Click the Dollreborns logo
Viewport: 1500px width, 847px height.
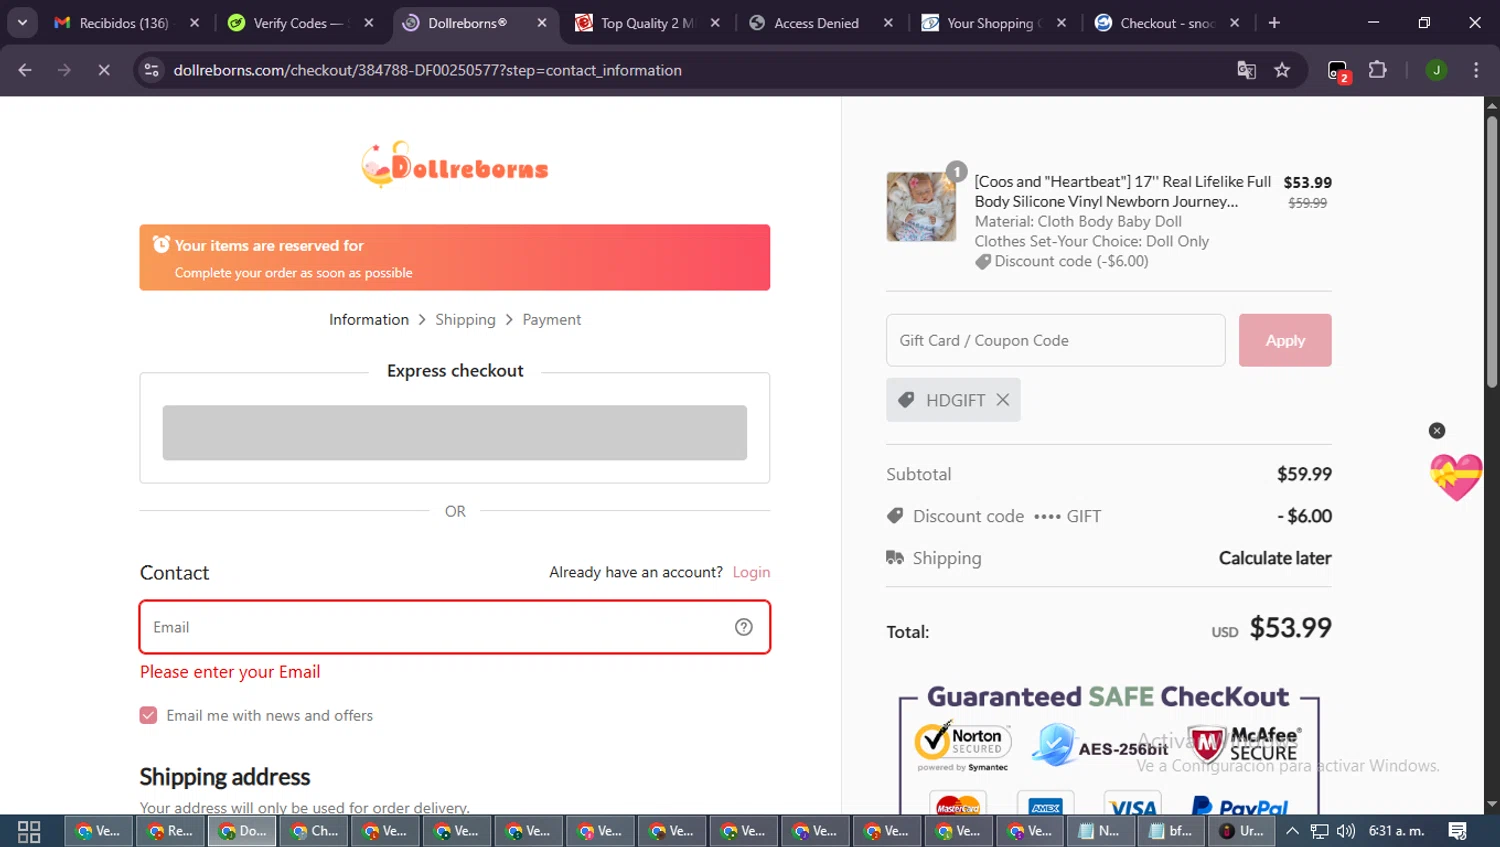[x=455, y=164]
